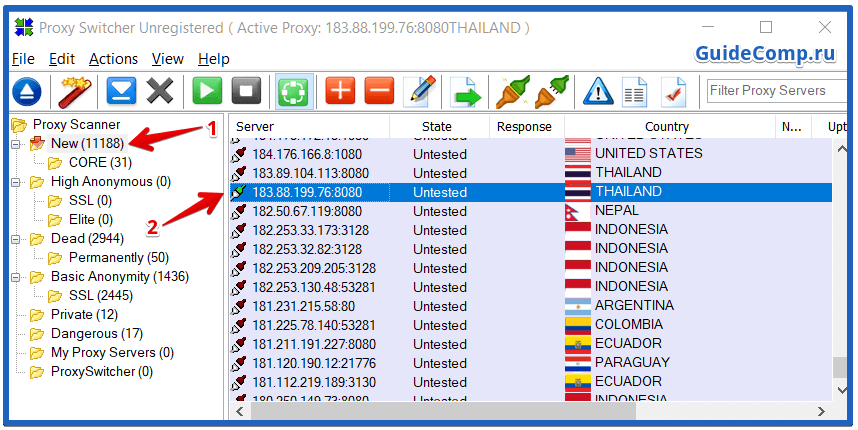Click the blue download proxy list icon
858x430 pixels.
pos(121,91)
